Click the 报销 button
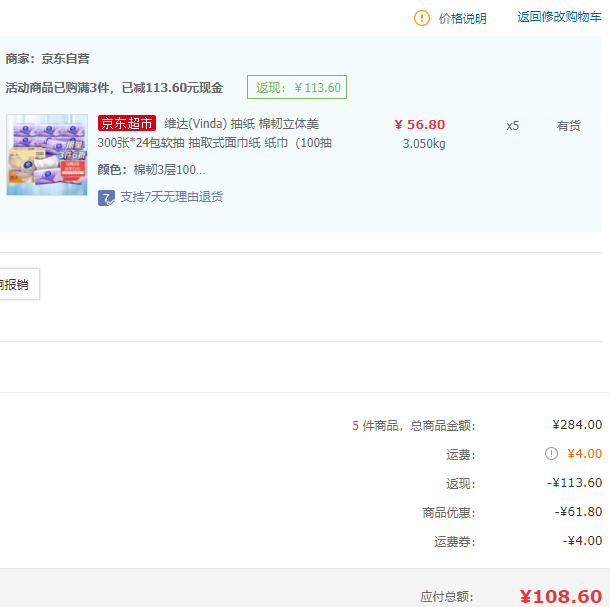Screen dimensions: 610x607 pos(18,284)
